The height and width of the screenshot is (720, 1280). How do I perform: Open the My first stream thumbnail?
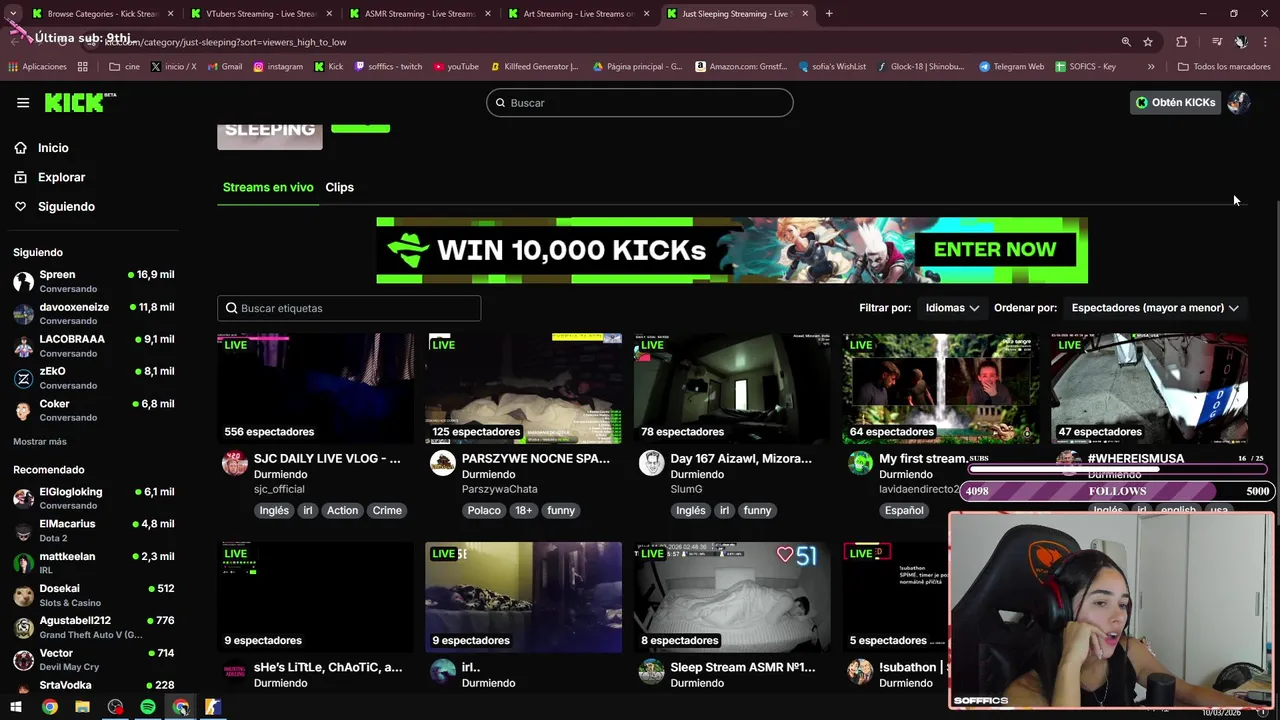940,388
